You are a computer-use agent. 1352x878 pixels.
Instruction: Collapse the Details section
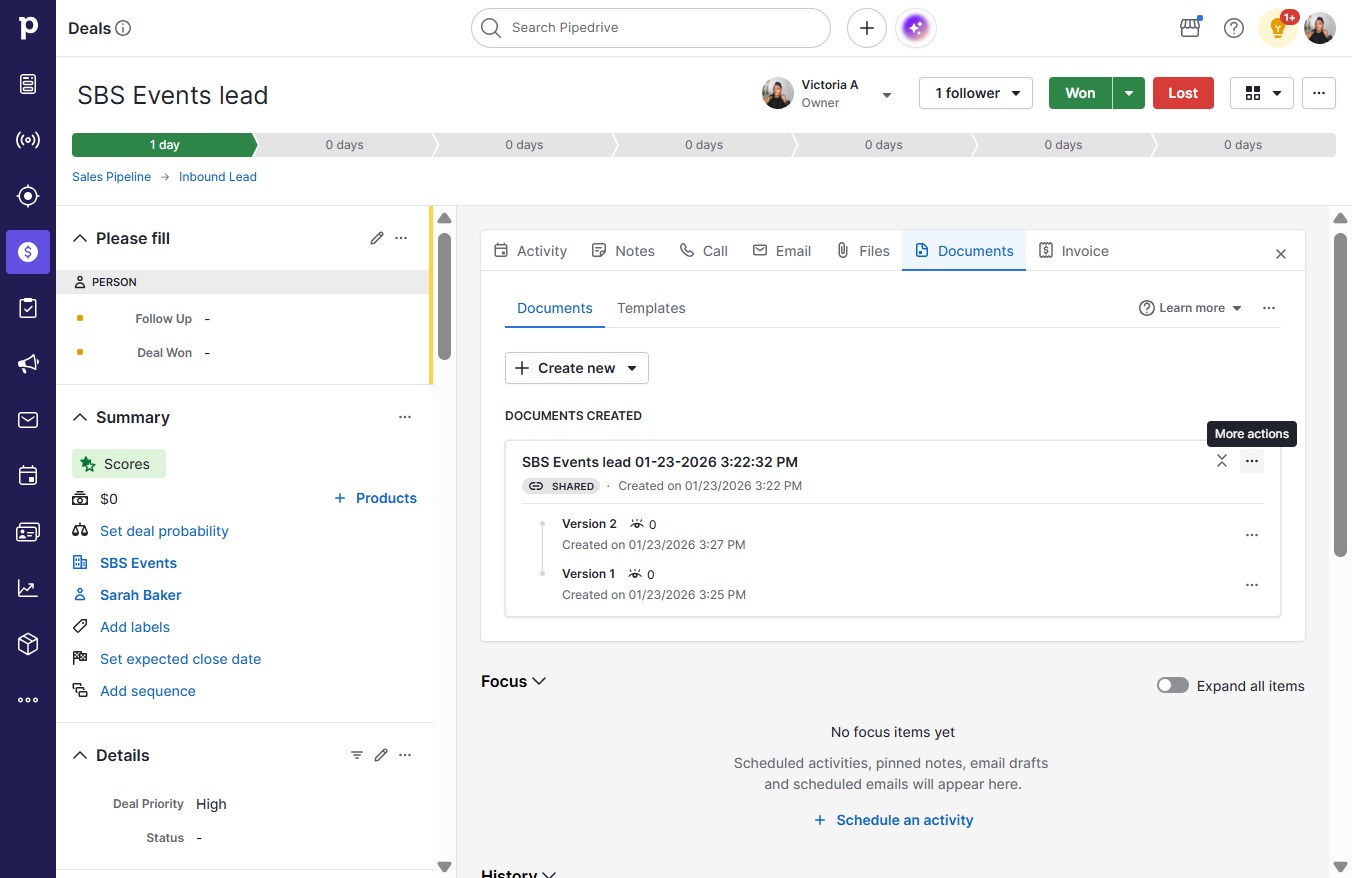(80, 755)
